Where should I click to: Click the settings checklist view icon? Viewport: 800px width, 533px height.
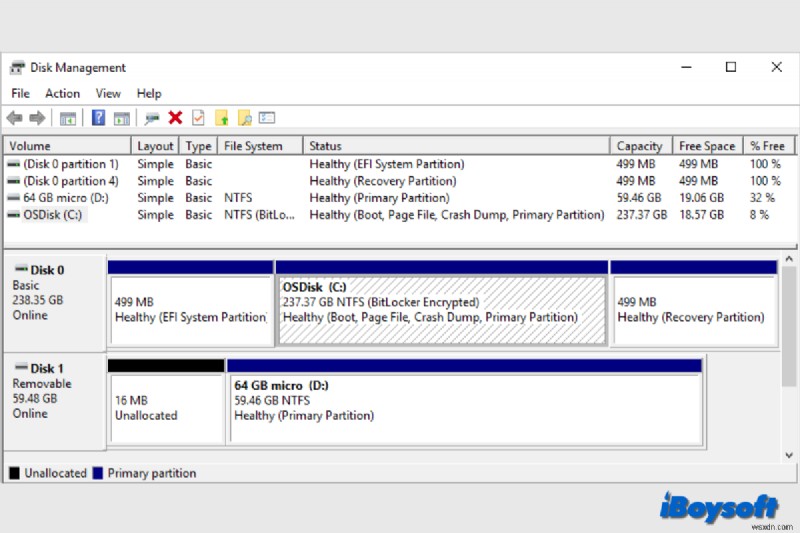click(x=267, y=118)
